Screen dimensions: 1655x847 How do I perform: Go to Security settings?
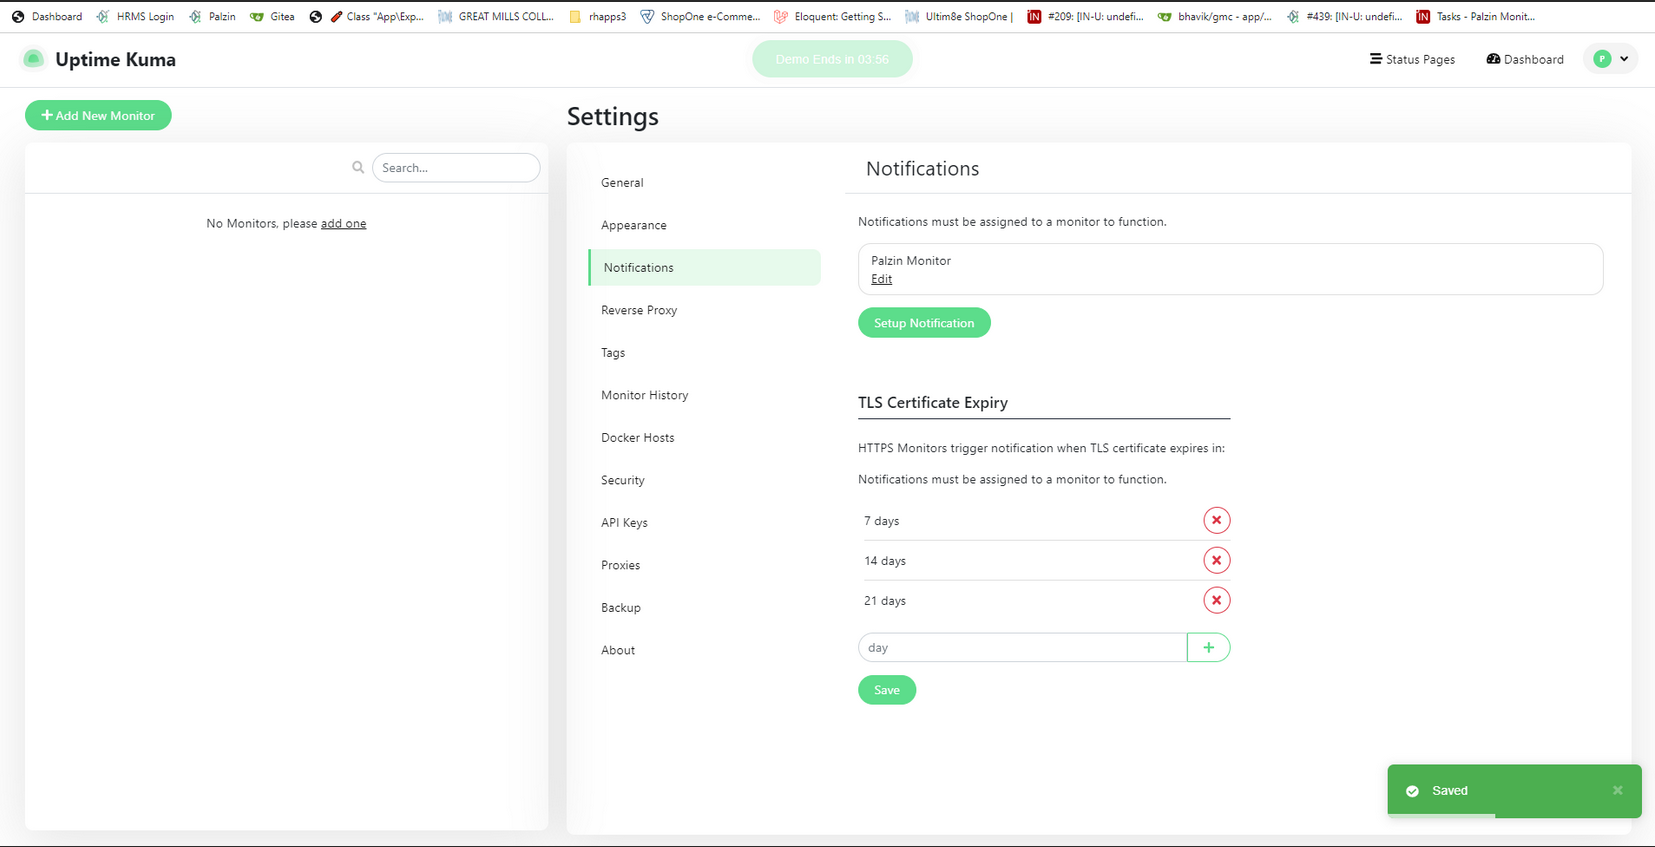click(x=704, y=480)
